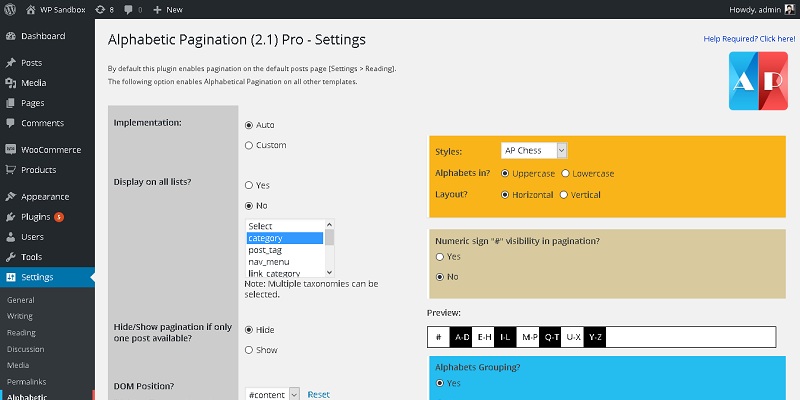Select Show pagination radio
Screen dimensions: 800x400
point(249,350)
